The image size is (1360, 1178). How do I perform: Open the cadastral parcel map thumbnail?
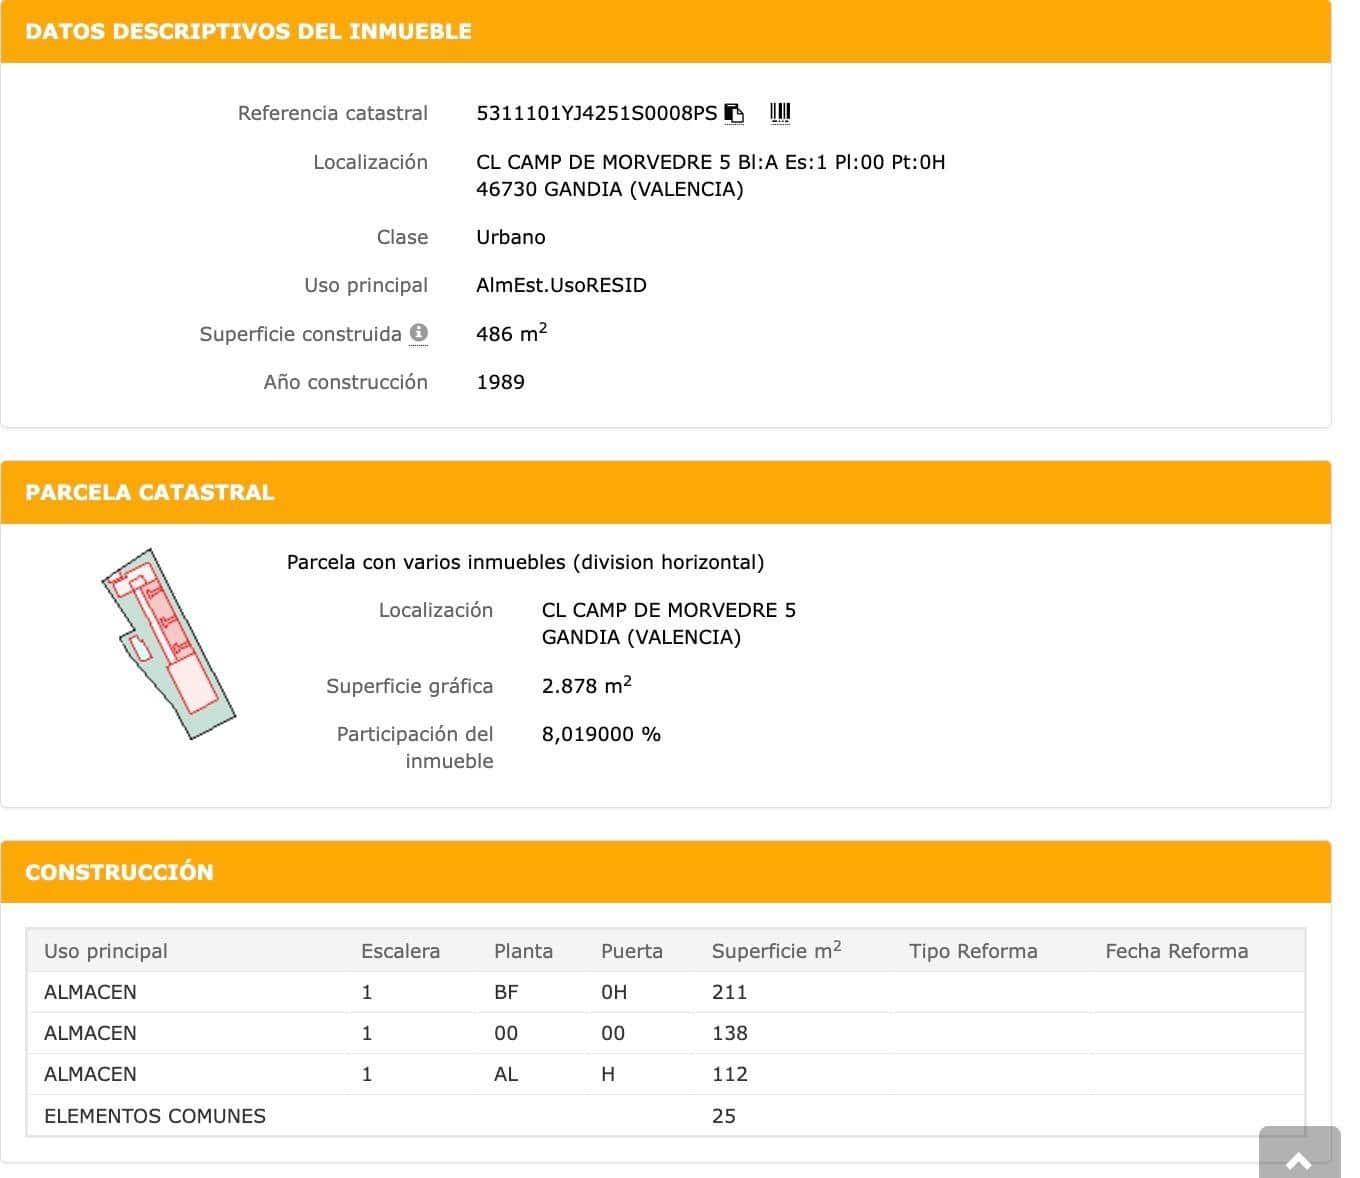(x=168, y=644)
